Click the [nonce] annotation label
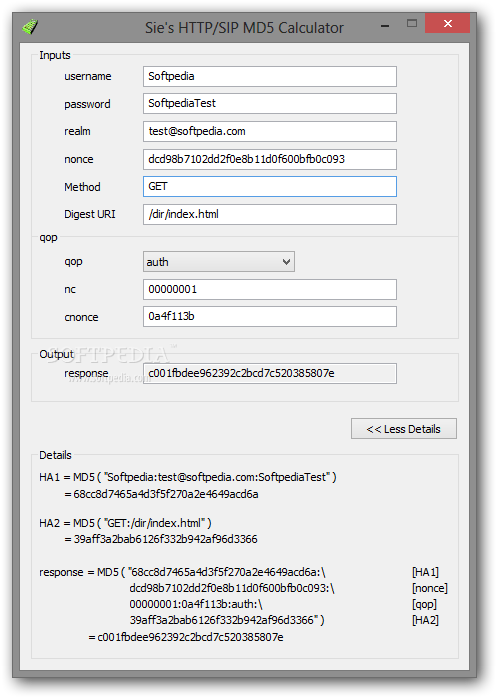The image size is (497, 698). click(x=430, y=588)
